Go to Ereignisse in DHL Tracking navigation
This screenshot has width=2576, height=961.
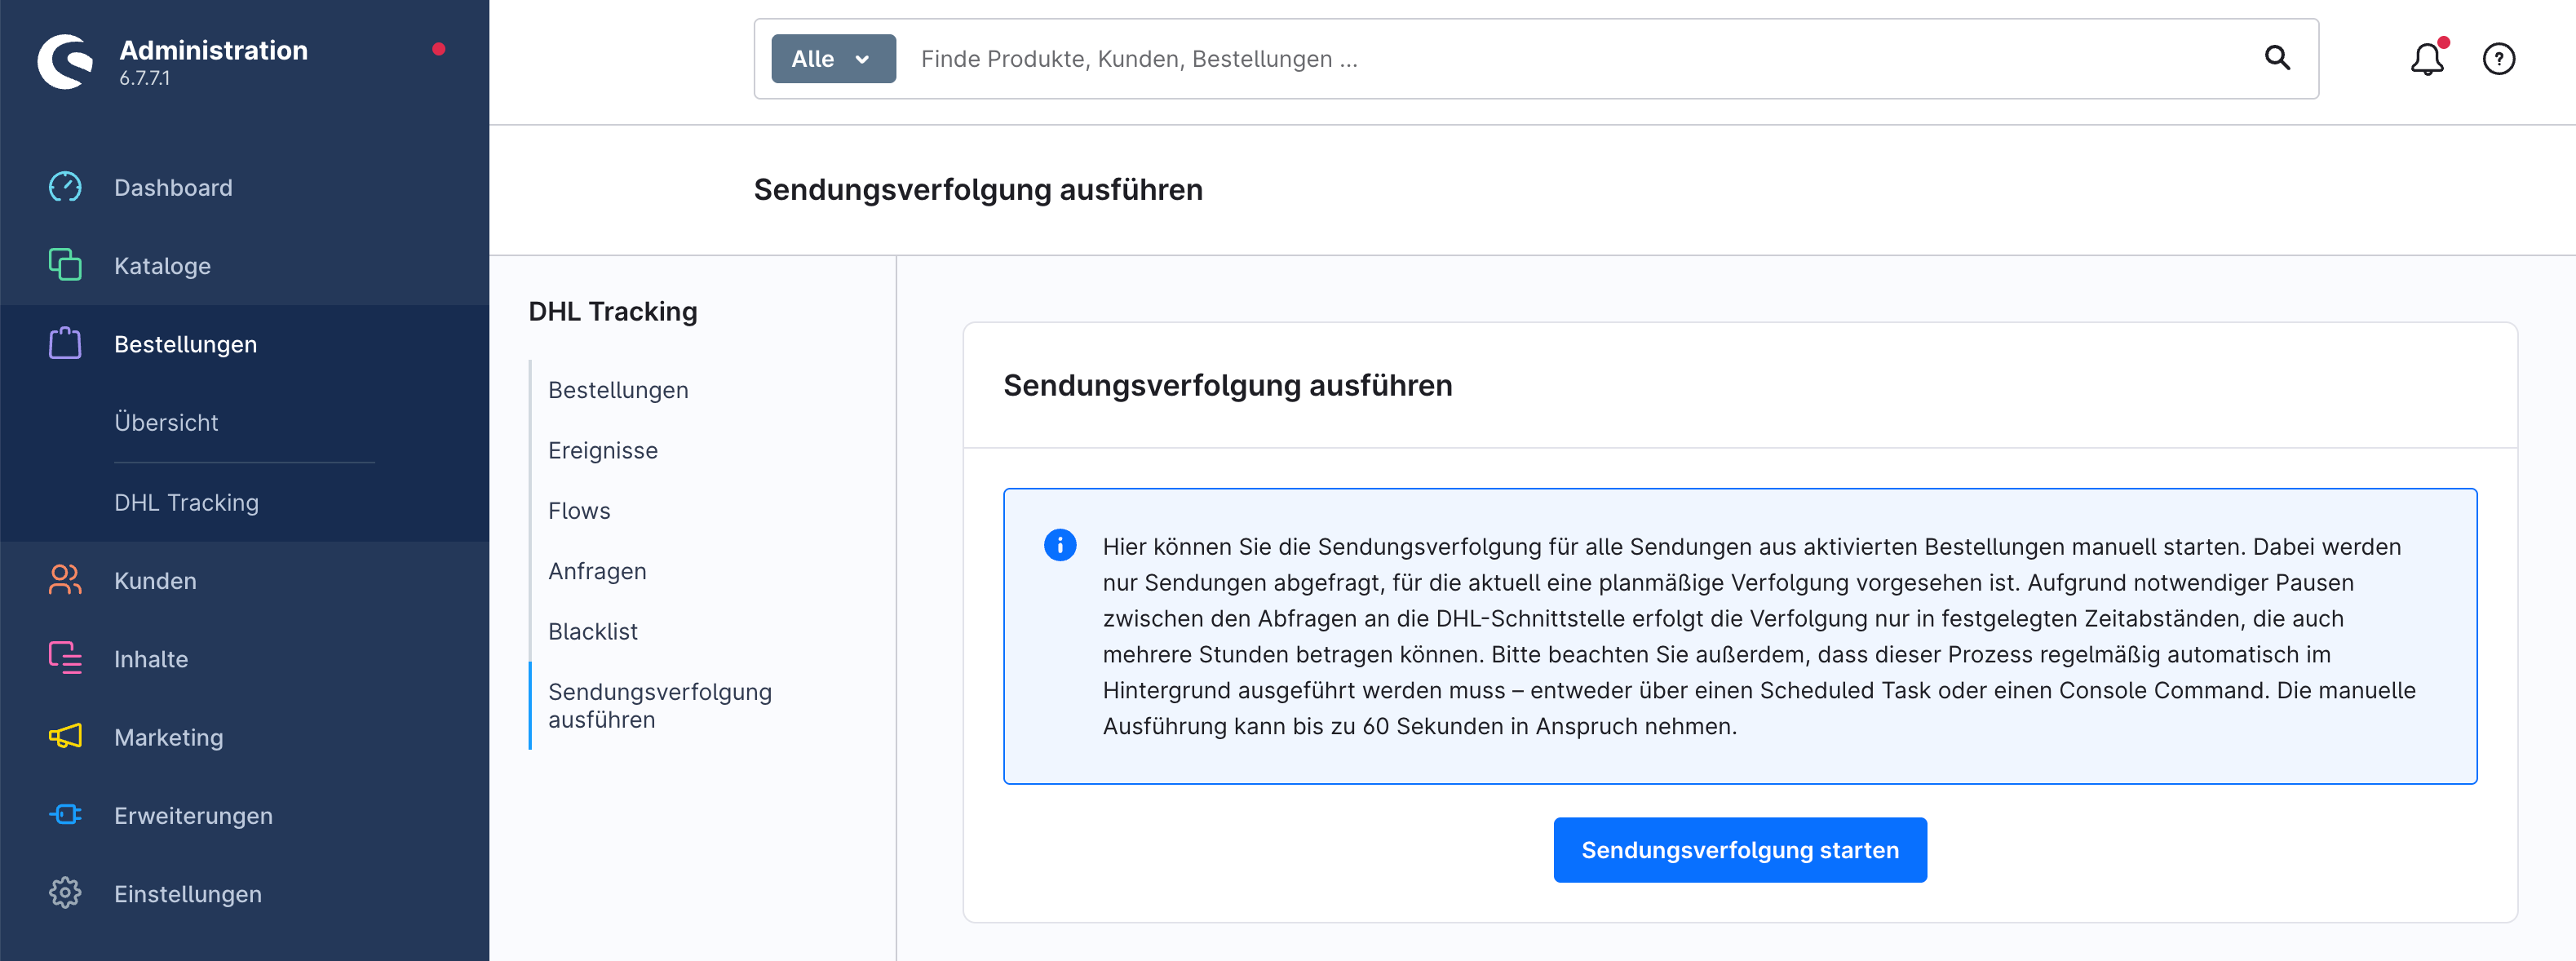tap(603, 450)
